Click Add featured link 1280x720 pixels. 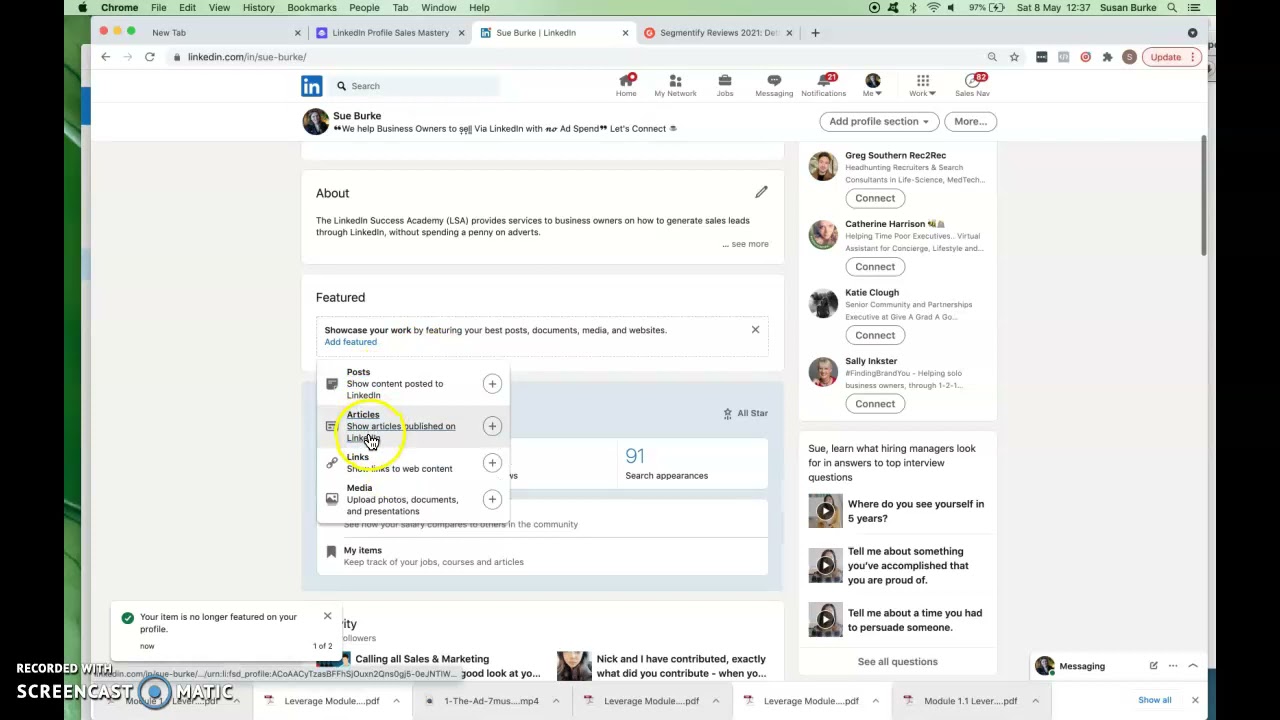(350, 342)
